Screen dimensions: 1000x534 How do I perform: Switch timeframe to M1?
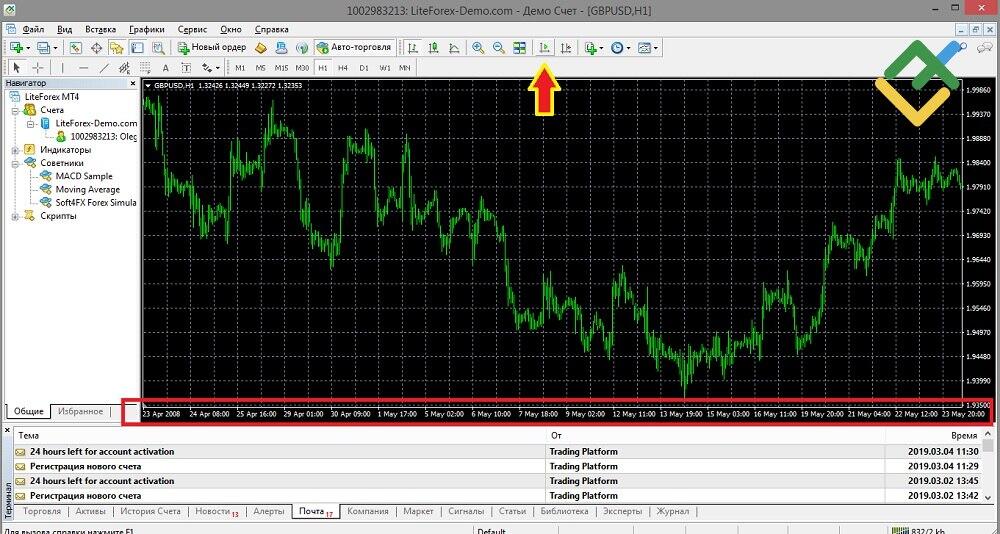coord(240,68)
